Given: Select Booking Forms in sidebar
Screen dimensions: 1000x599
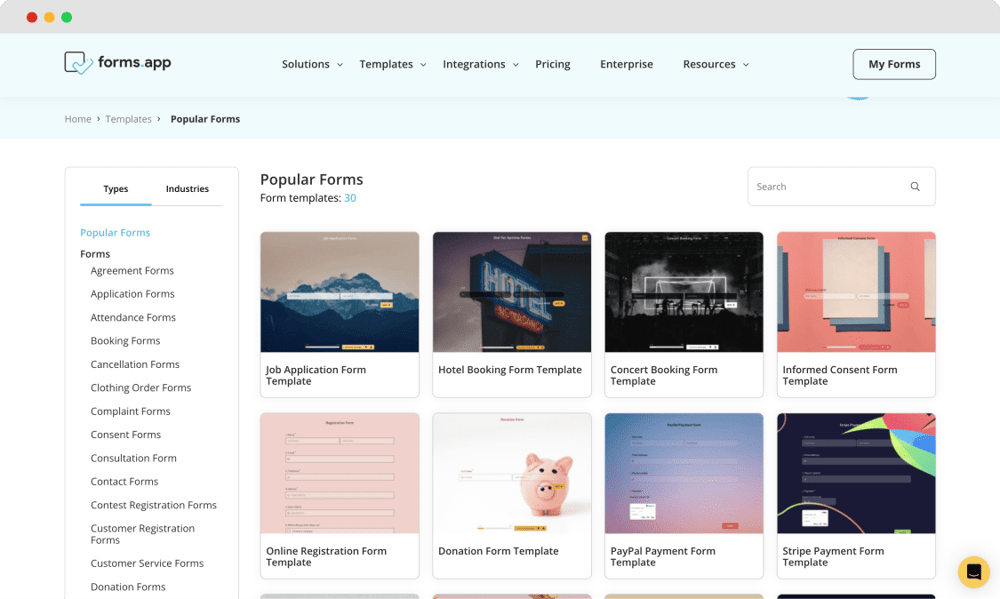Looking at the screenshot, I should pyautogui.click(x=125, y=341).
